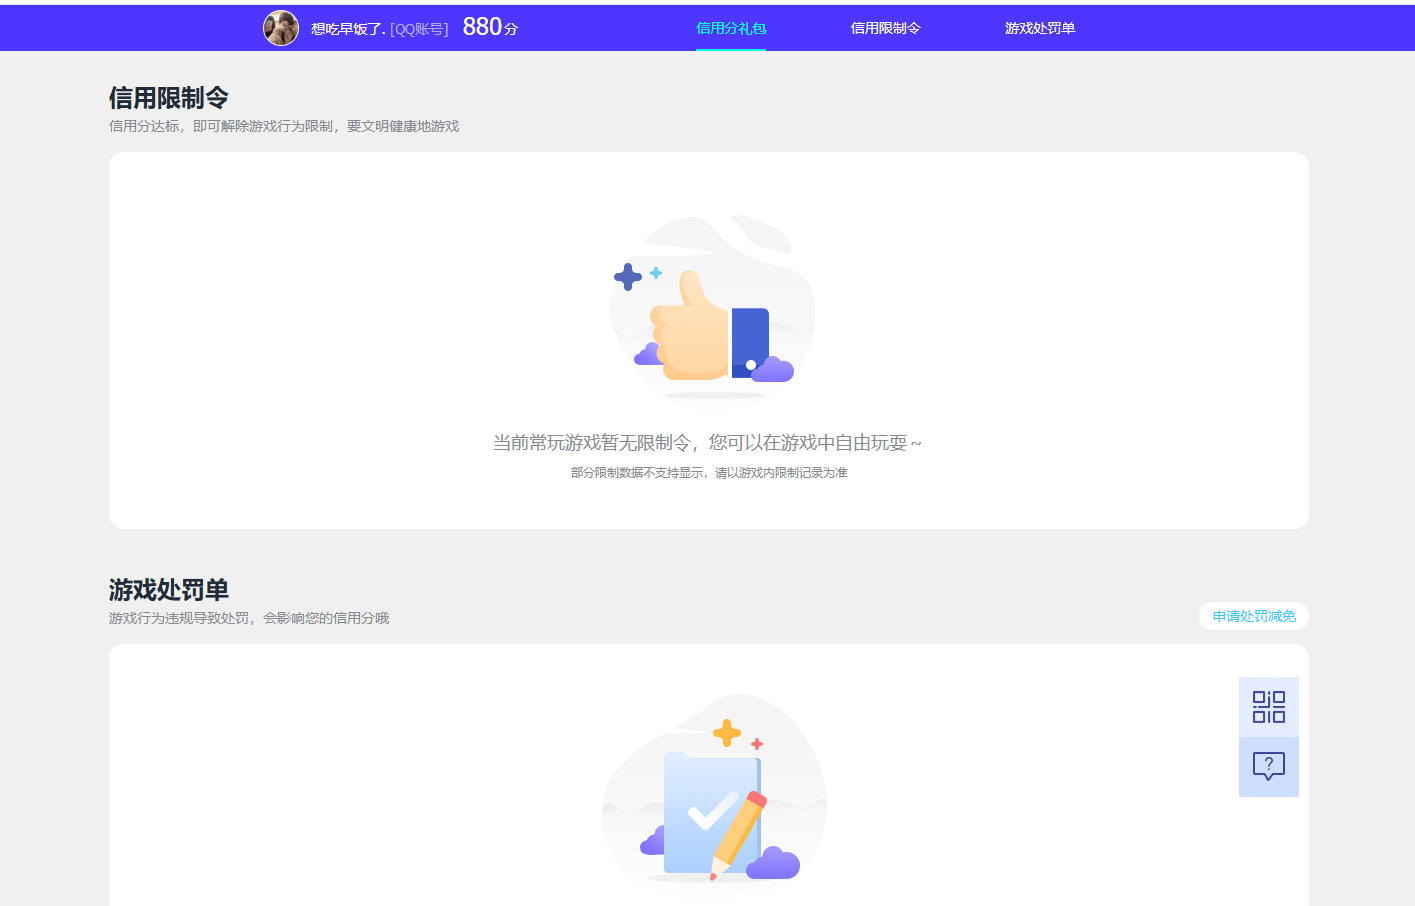Click the question mark feedback icon
The image size is (1415, 906).
coord(1268,766)
